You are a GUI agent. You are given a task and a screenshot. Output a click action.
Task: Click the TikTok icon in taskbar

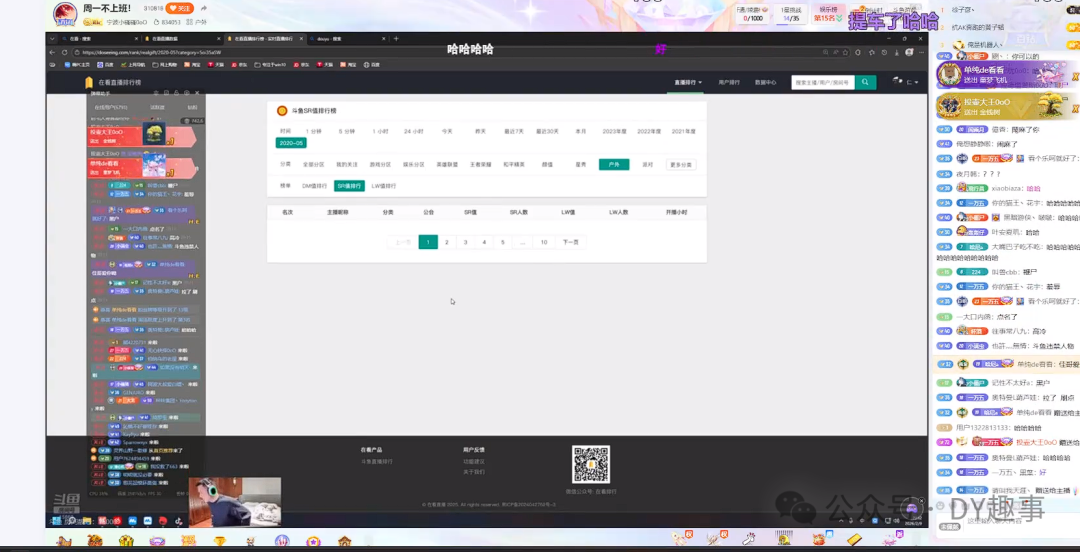[178, 521]
